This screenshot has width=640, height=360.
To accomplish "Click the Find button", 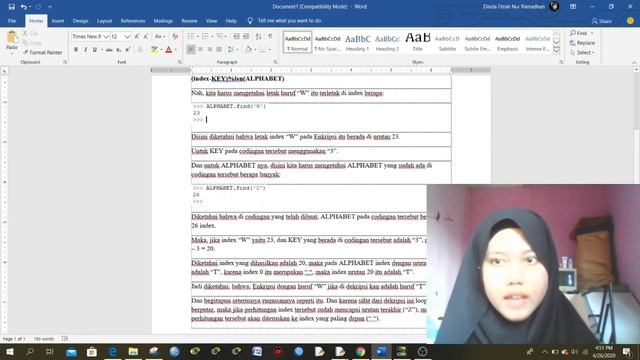I will 579,33.
